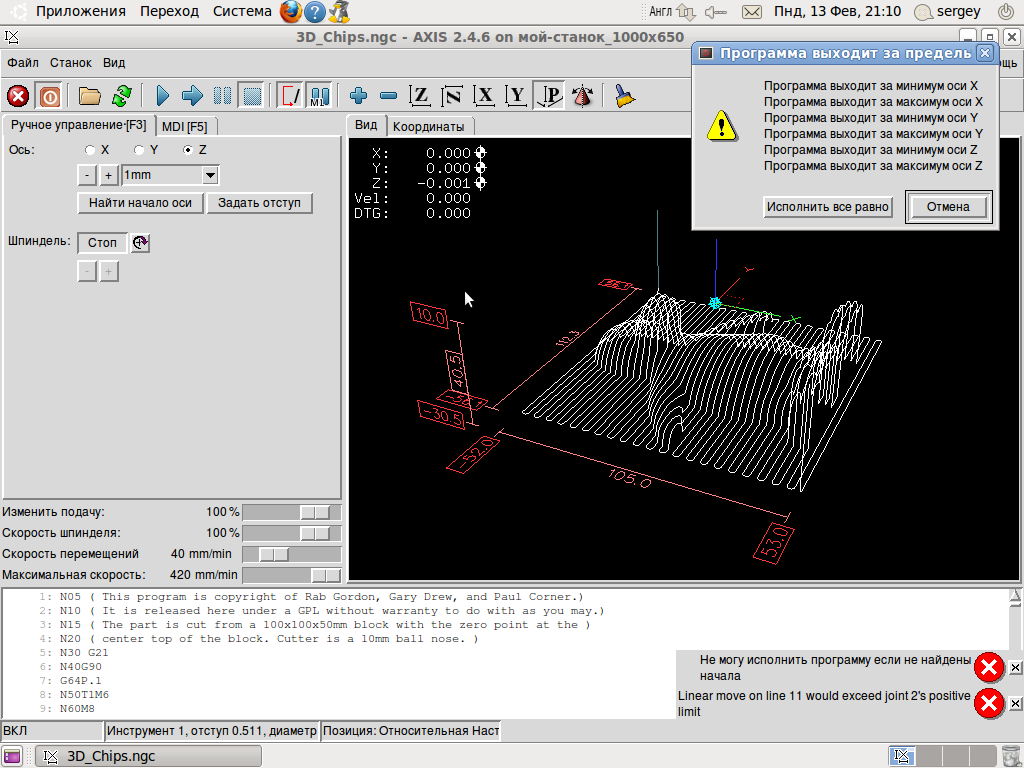Select perspective view P icon
1024x768 pixels.
549,96
